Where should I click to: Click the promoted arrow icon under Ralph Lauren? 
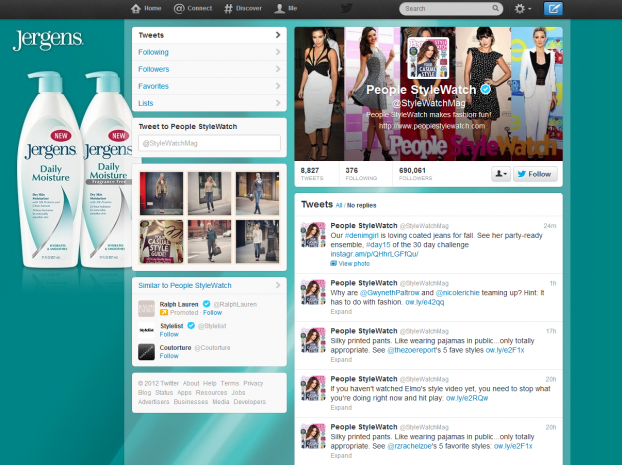pos(163,313)
